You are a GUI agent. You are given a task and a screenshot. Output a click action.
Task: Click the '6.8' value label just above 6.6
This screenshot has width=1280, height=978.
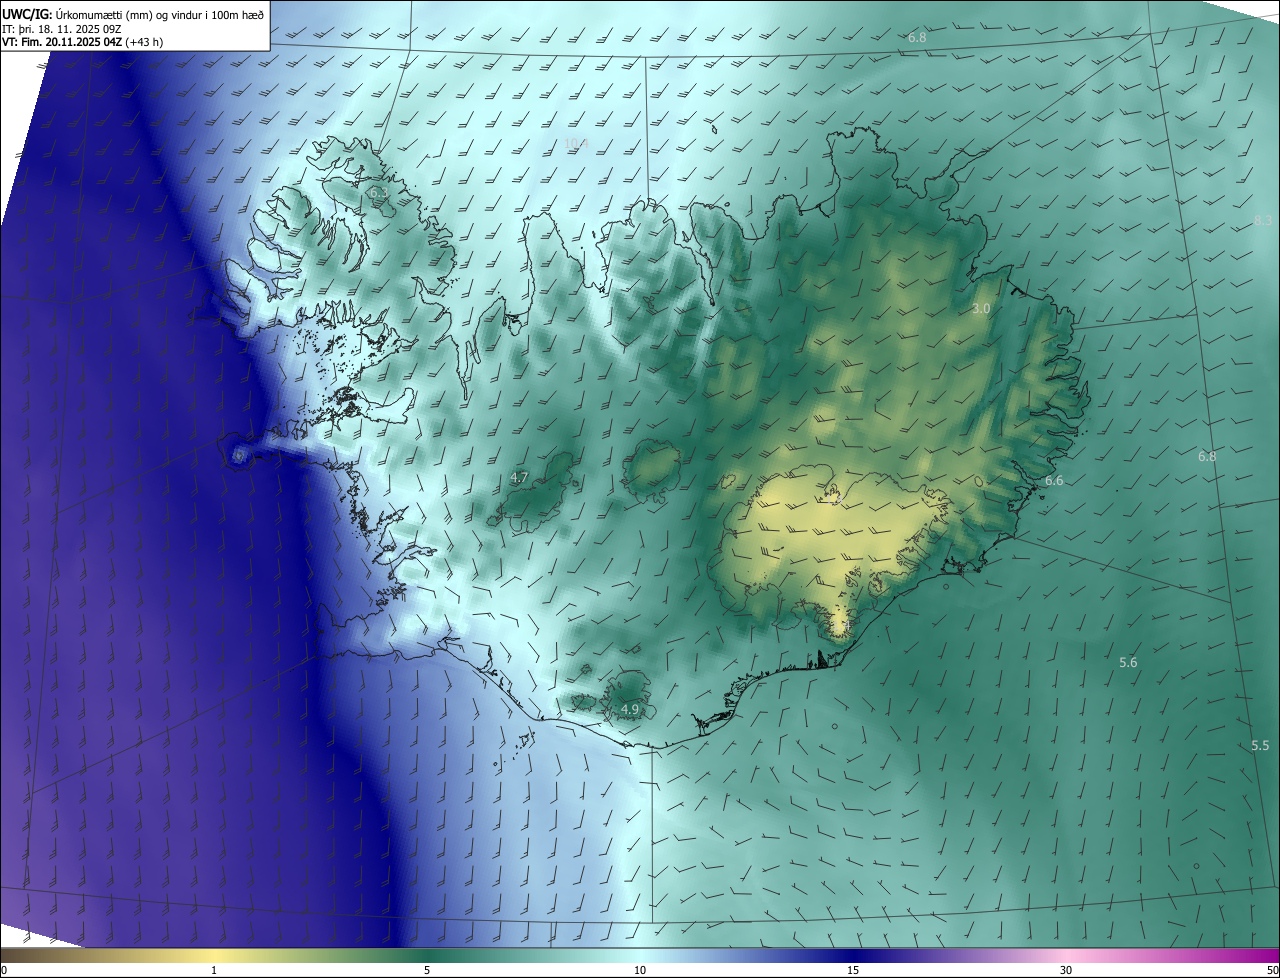coord(1207,457)
